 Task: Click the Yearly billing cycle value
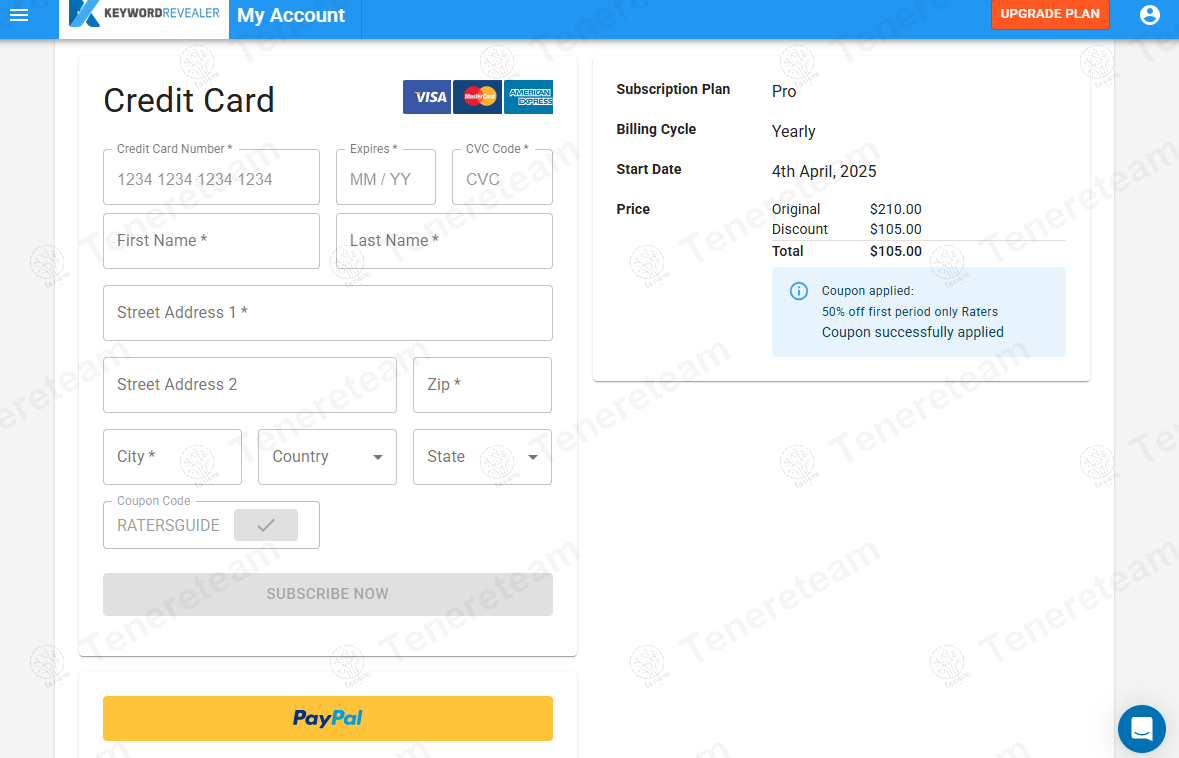[793, 131]
